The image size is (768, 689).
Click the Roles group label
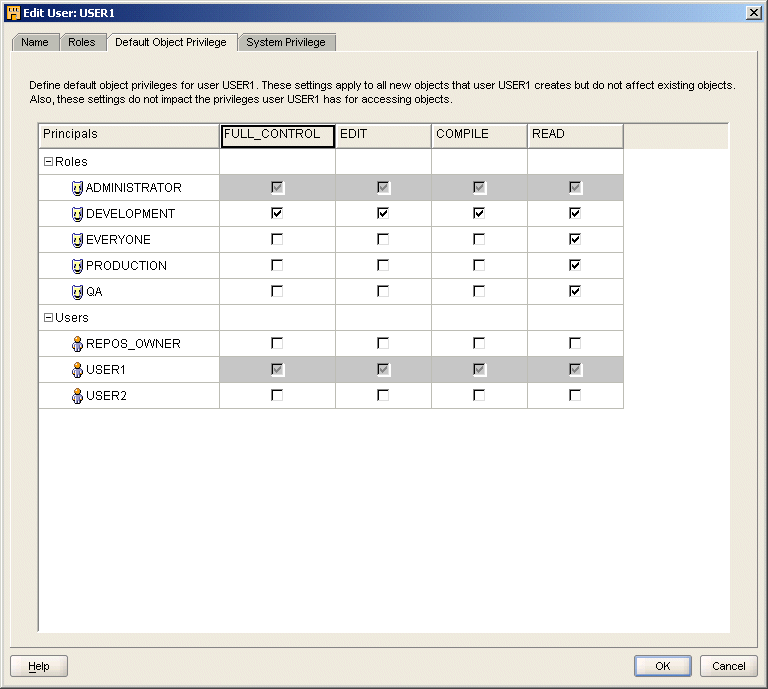point(71,162)
